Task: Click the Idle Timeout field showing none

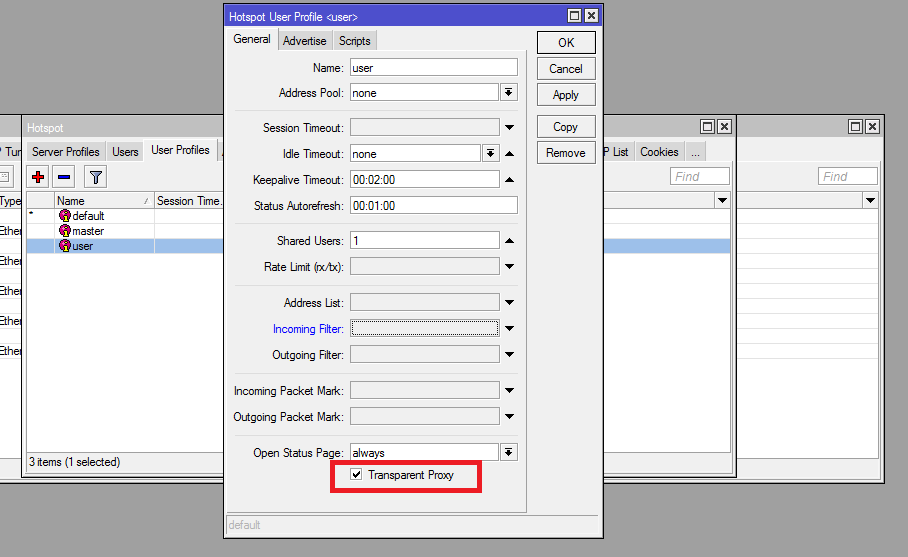Action: [x=415, y=153]
